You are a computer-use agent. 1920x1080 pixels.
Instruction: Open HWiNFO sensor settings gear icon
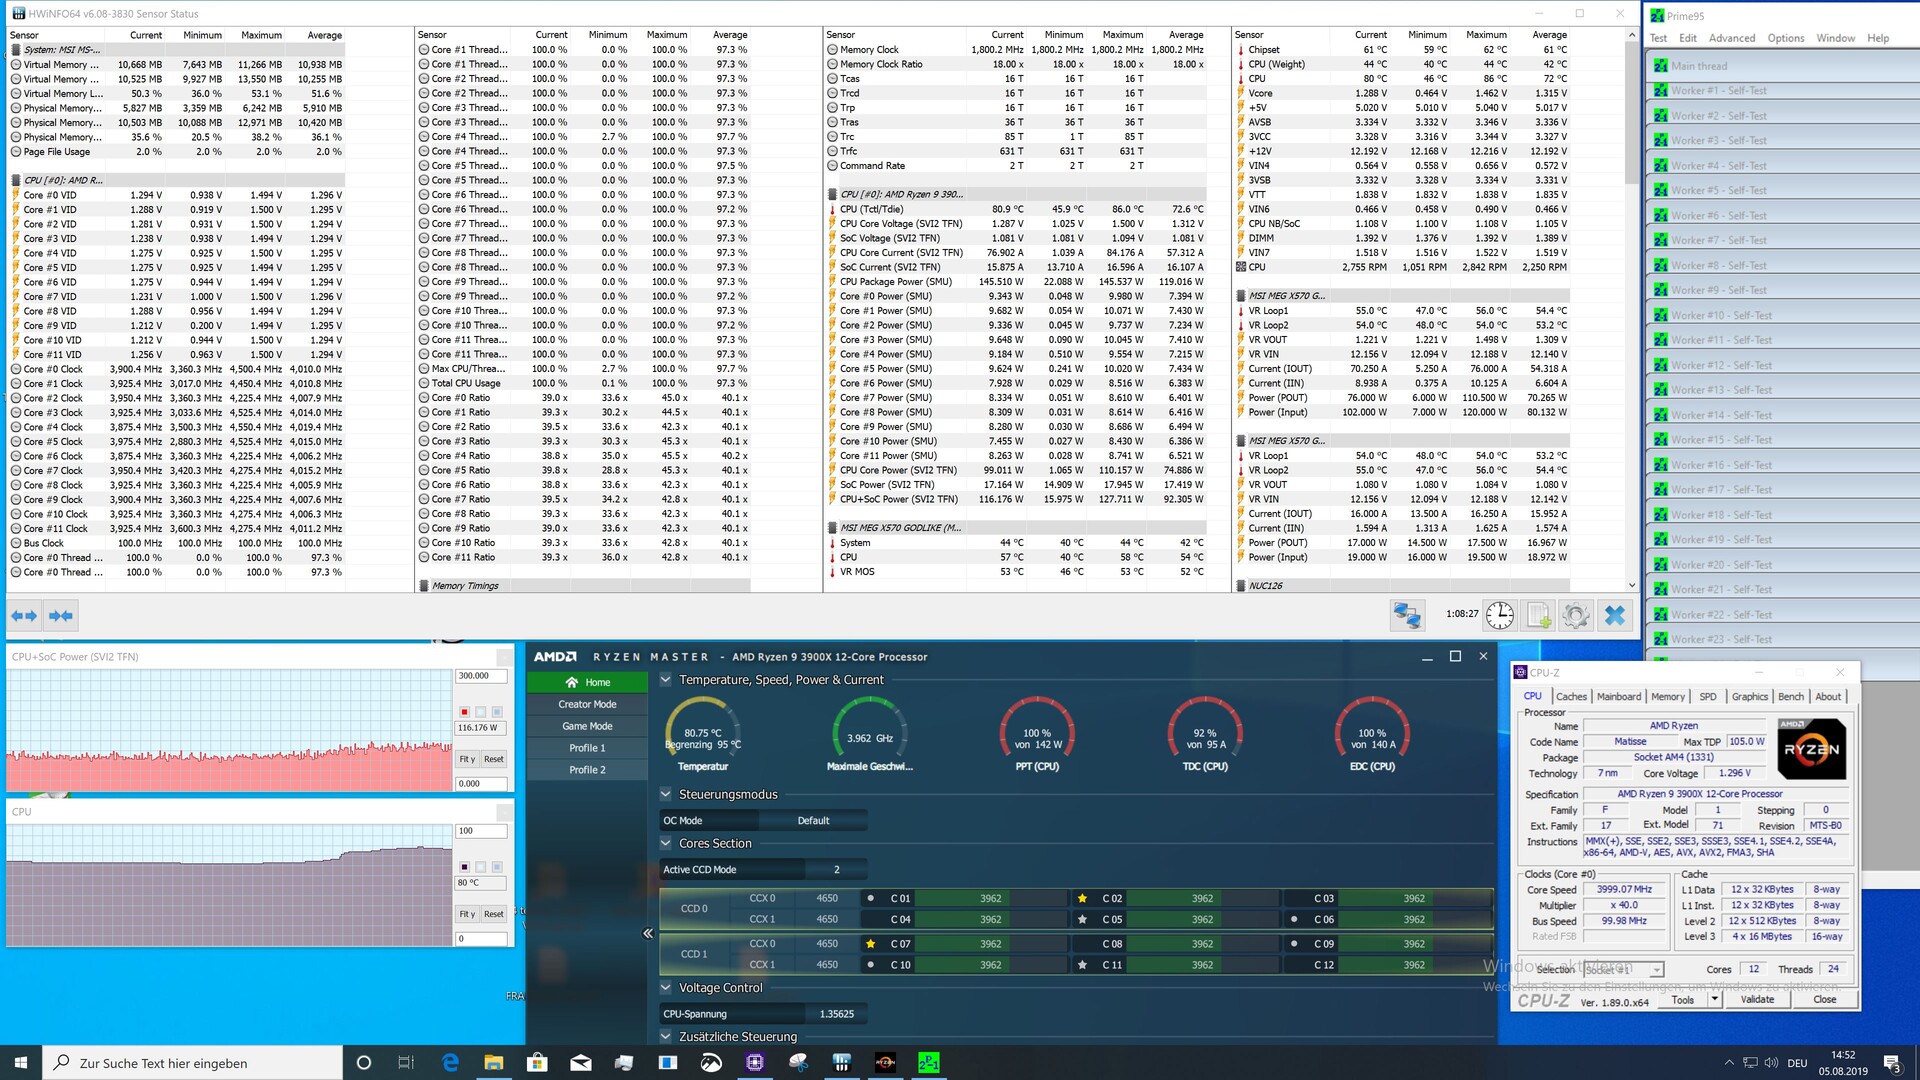click(1576, 615)
